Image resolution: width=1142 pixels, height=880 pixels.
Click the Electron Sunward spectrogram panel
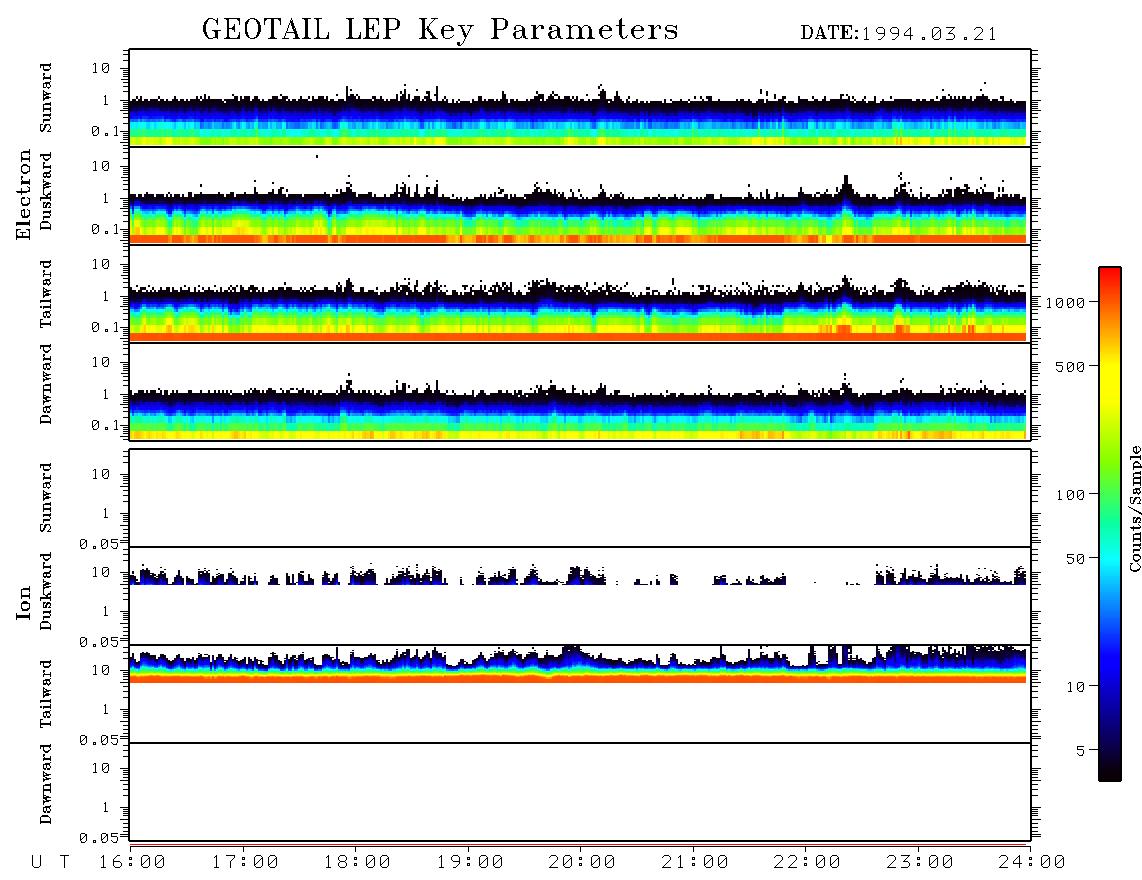[580, 98]
